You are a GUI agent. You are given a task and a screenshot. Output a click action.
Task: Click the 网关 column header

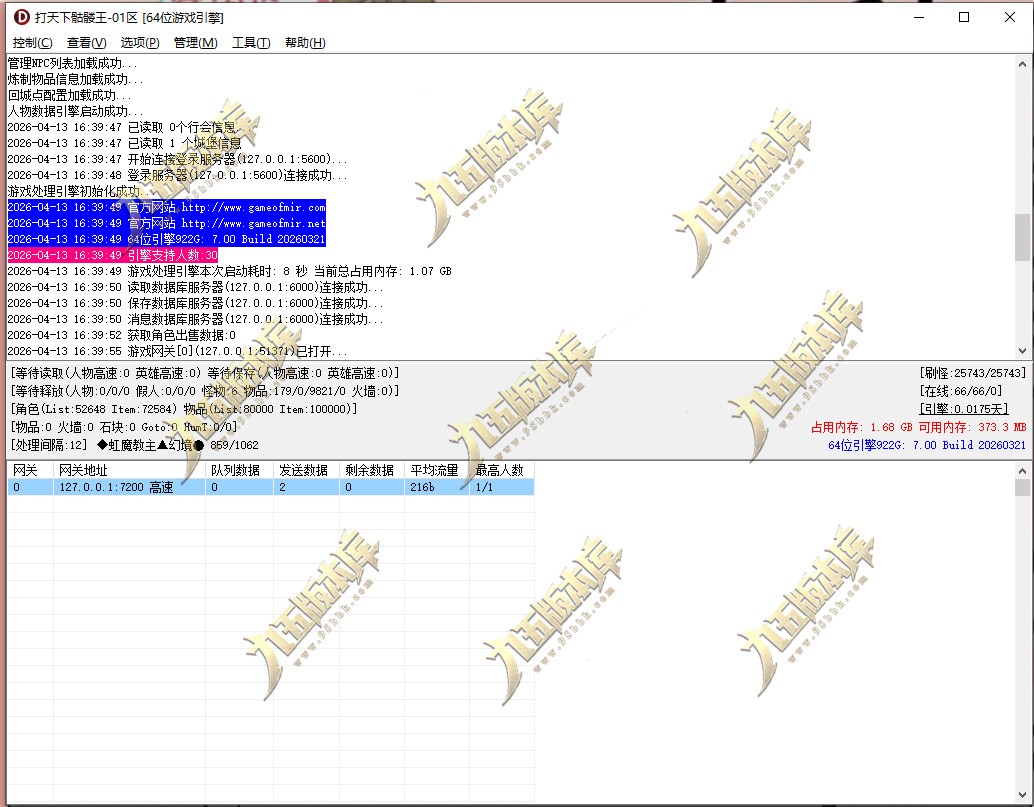tap(30, 470)
